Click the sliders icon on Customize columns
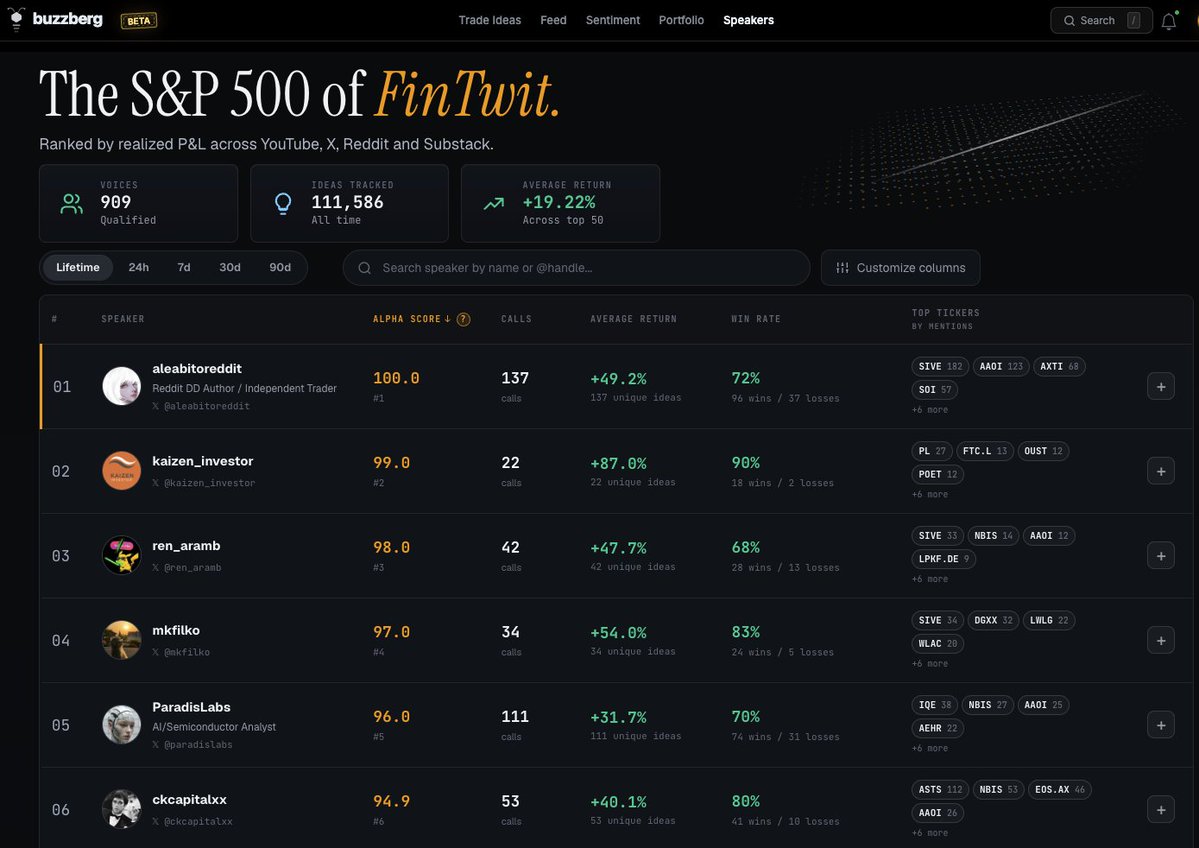This screenshot has width=1199, height=848. tap(842, 268)
